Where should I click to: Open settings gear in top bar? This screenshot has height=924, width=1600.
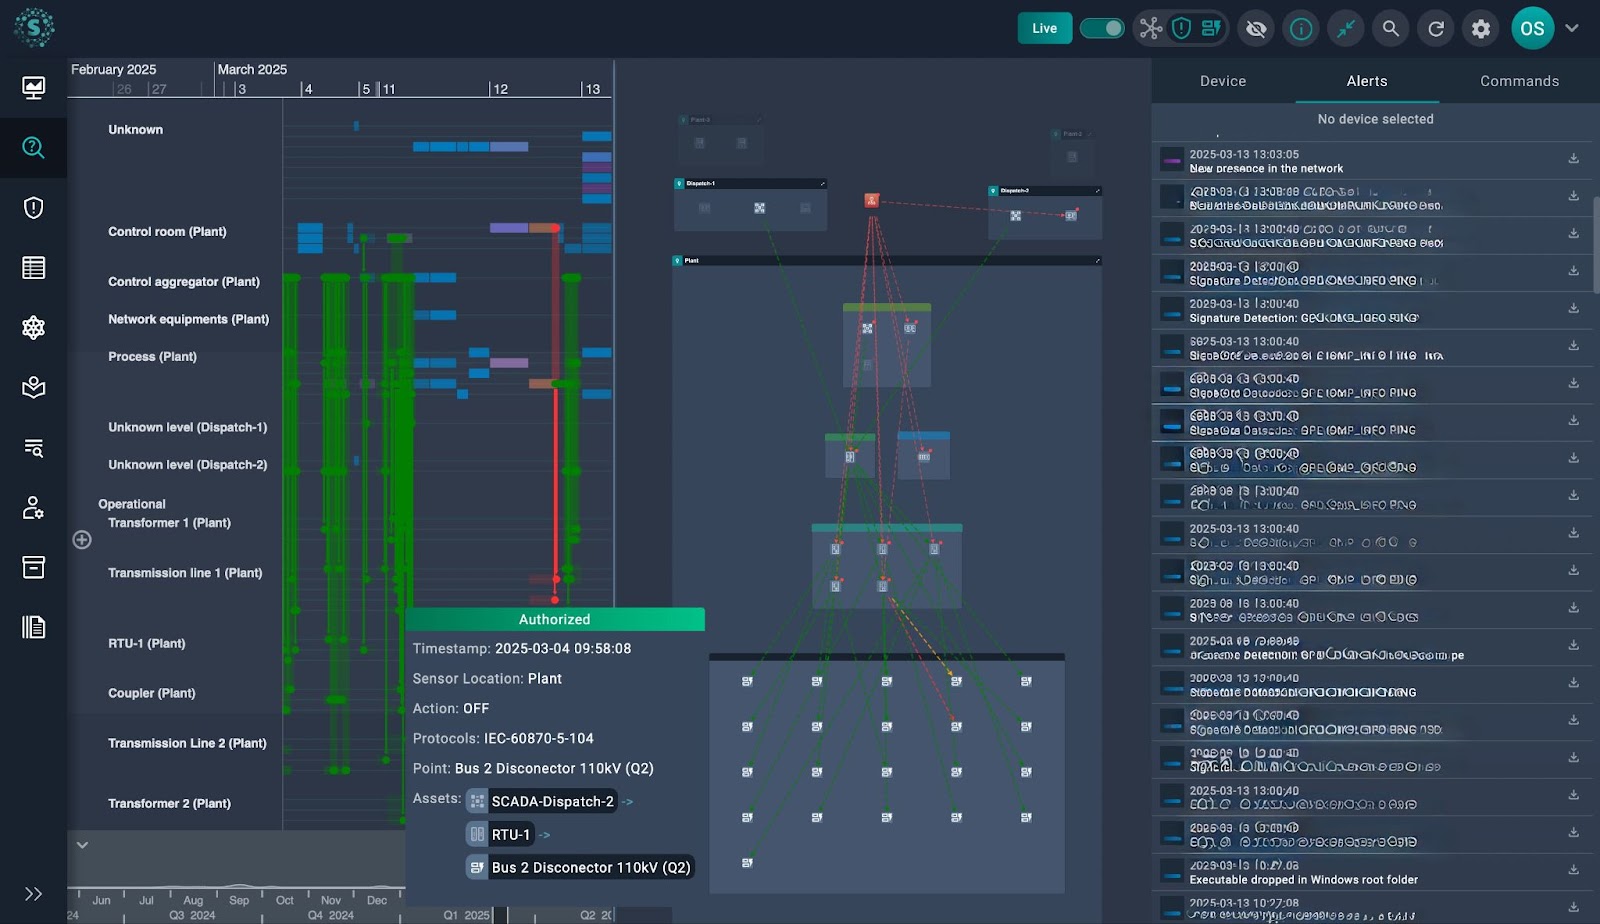point(1481,29)
